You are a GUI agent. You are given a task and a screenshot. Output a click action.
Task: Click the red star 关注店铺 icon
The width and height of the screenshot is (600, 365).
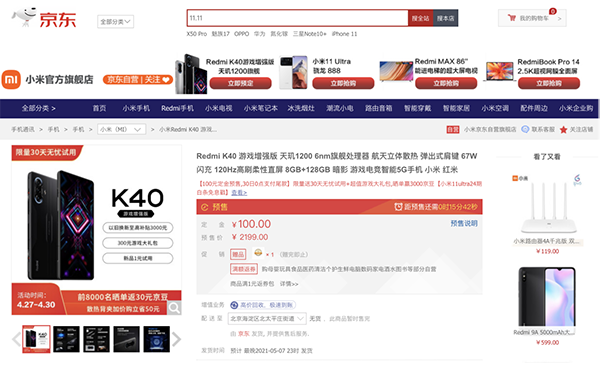tap(563, 130)
